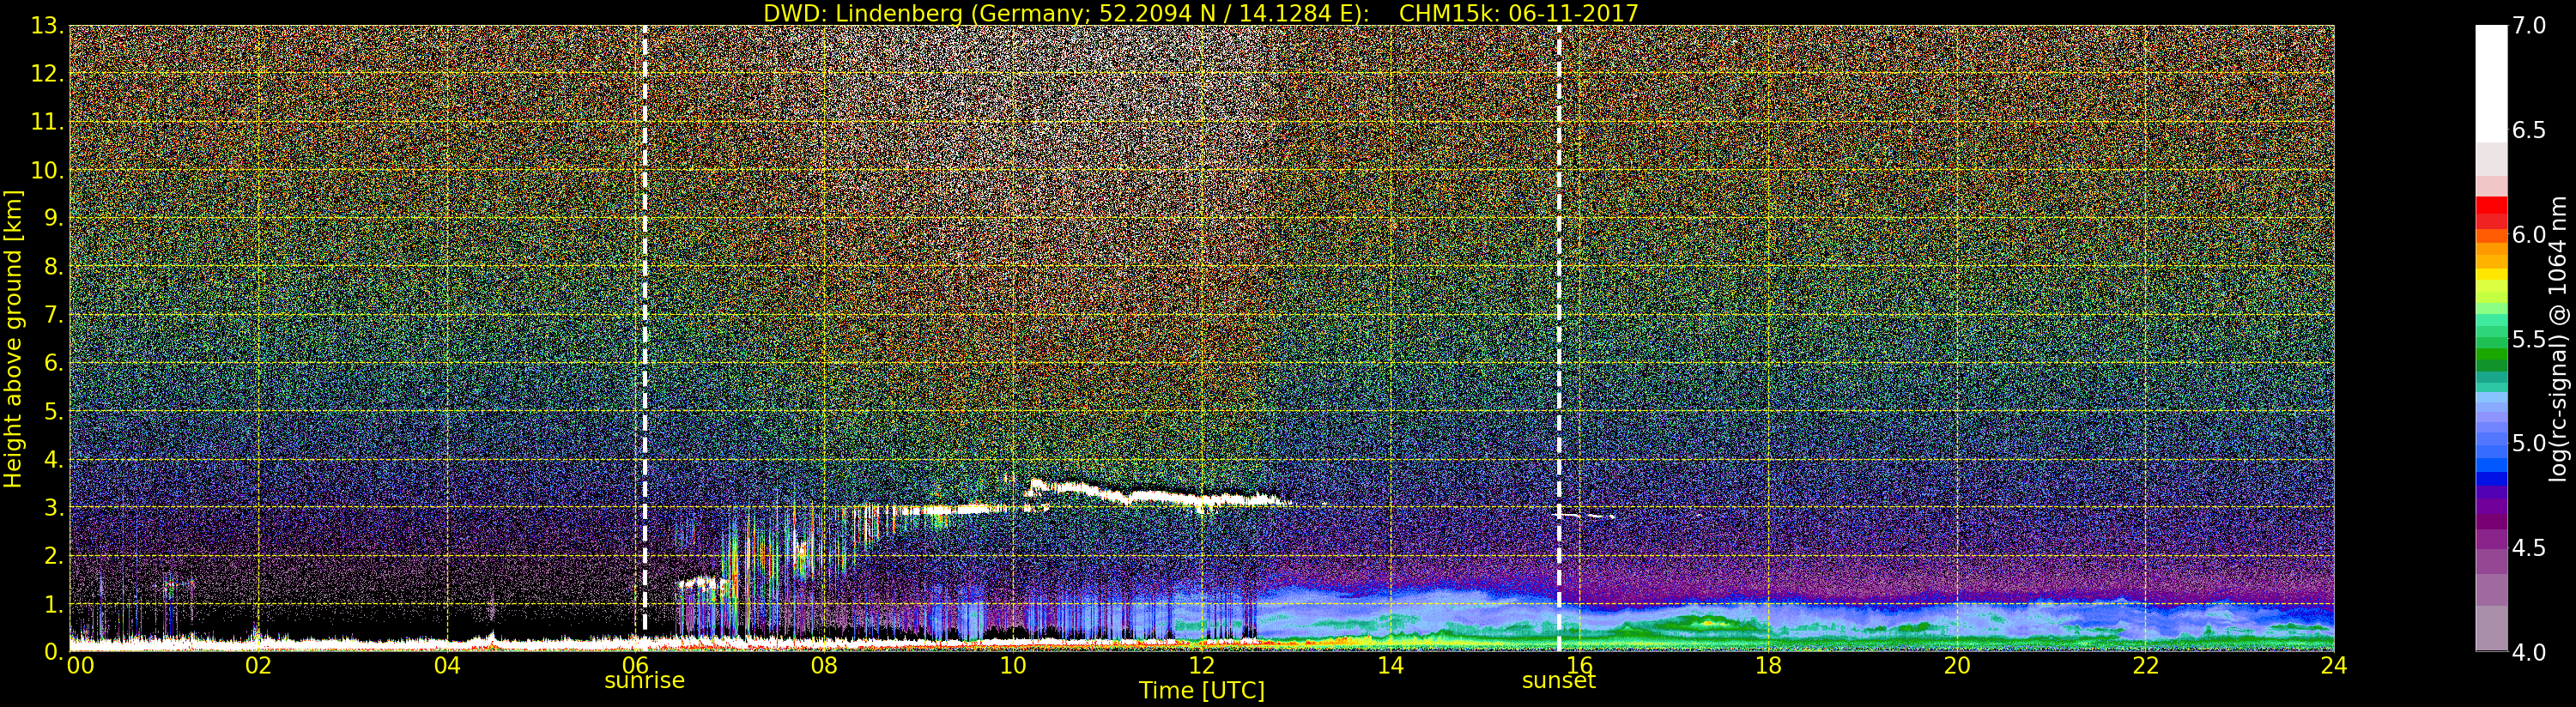Select the '18' time axis tick label

(x=1768, y=665)
